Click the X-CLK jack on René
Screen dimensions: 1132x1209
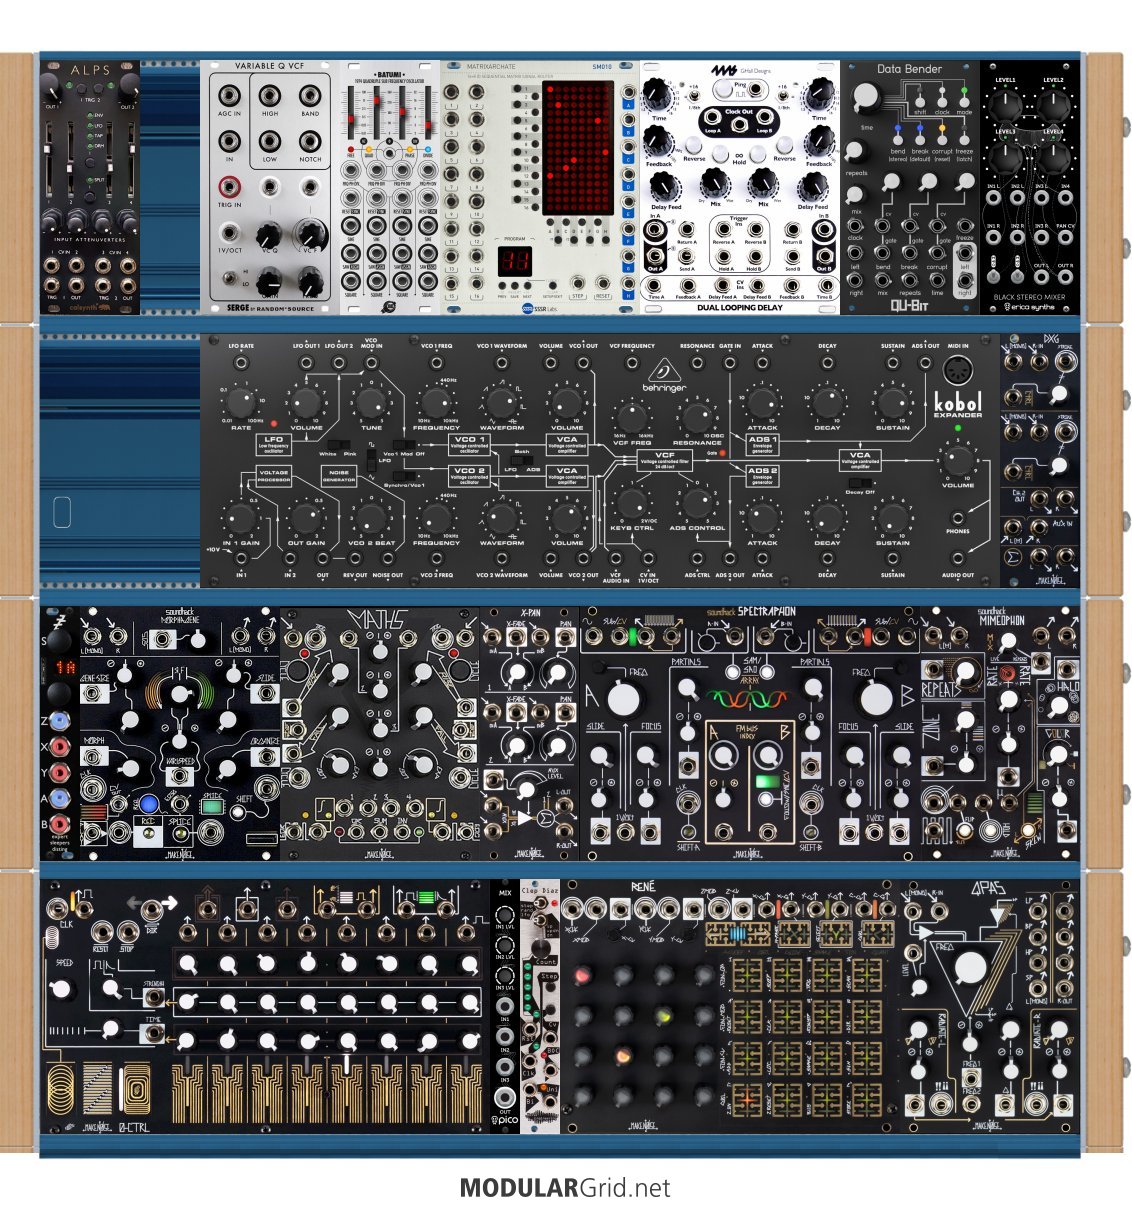click(573, 909)
